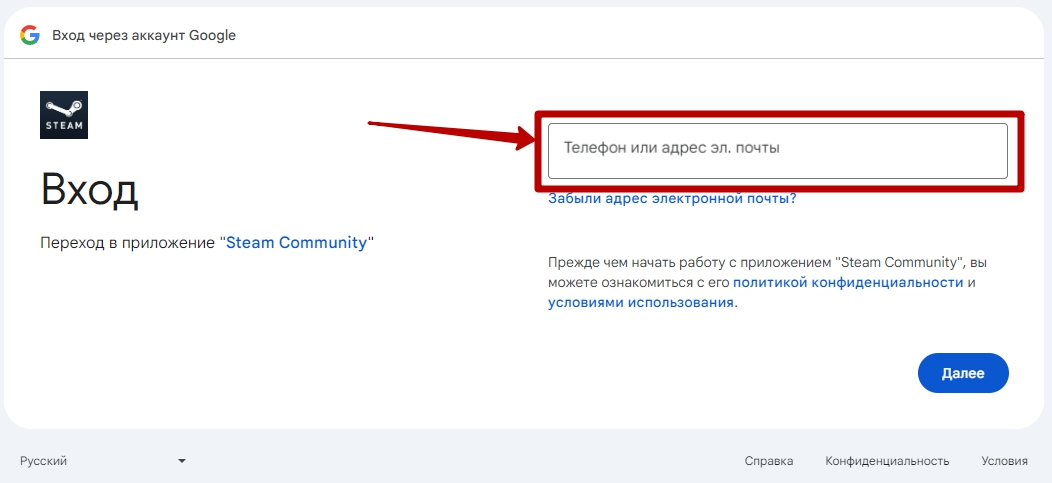This screenshot has width=1052, height=483.
Task: Click the blue 'Далее' button
Action: pos(963,373)
